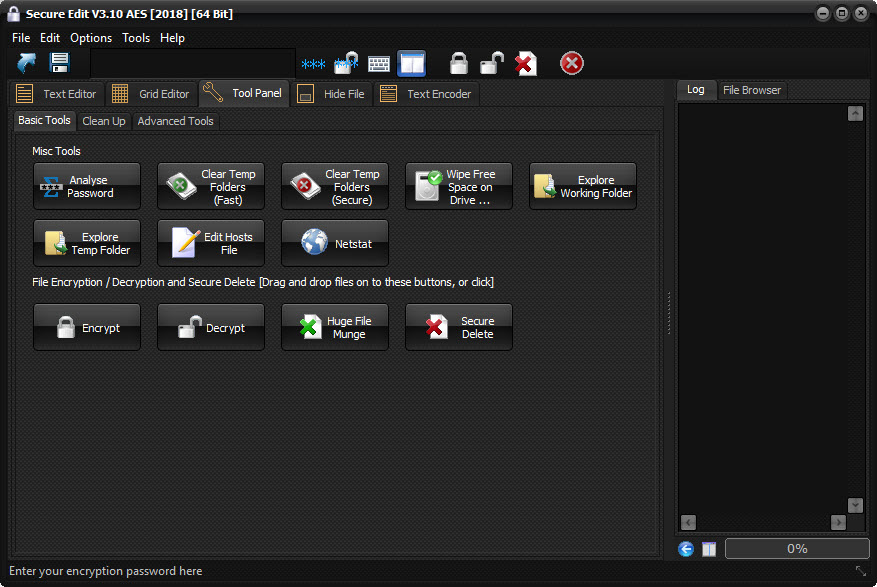
Task: Click the log panel scroll left arrow
Action: 689,522
